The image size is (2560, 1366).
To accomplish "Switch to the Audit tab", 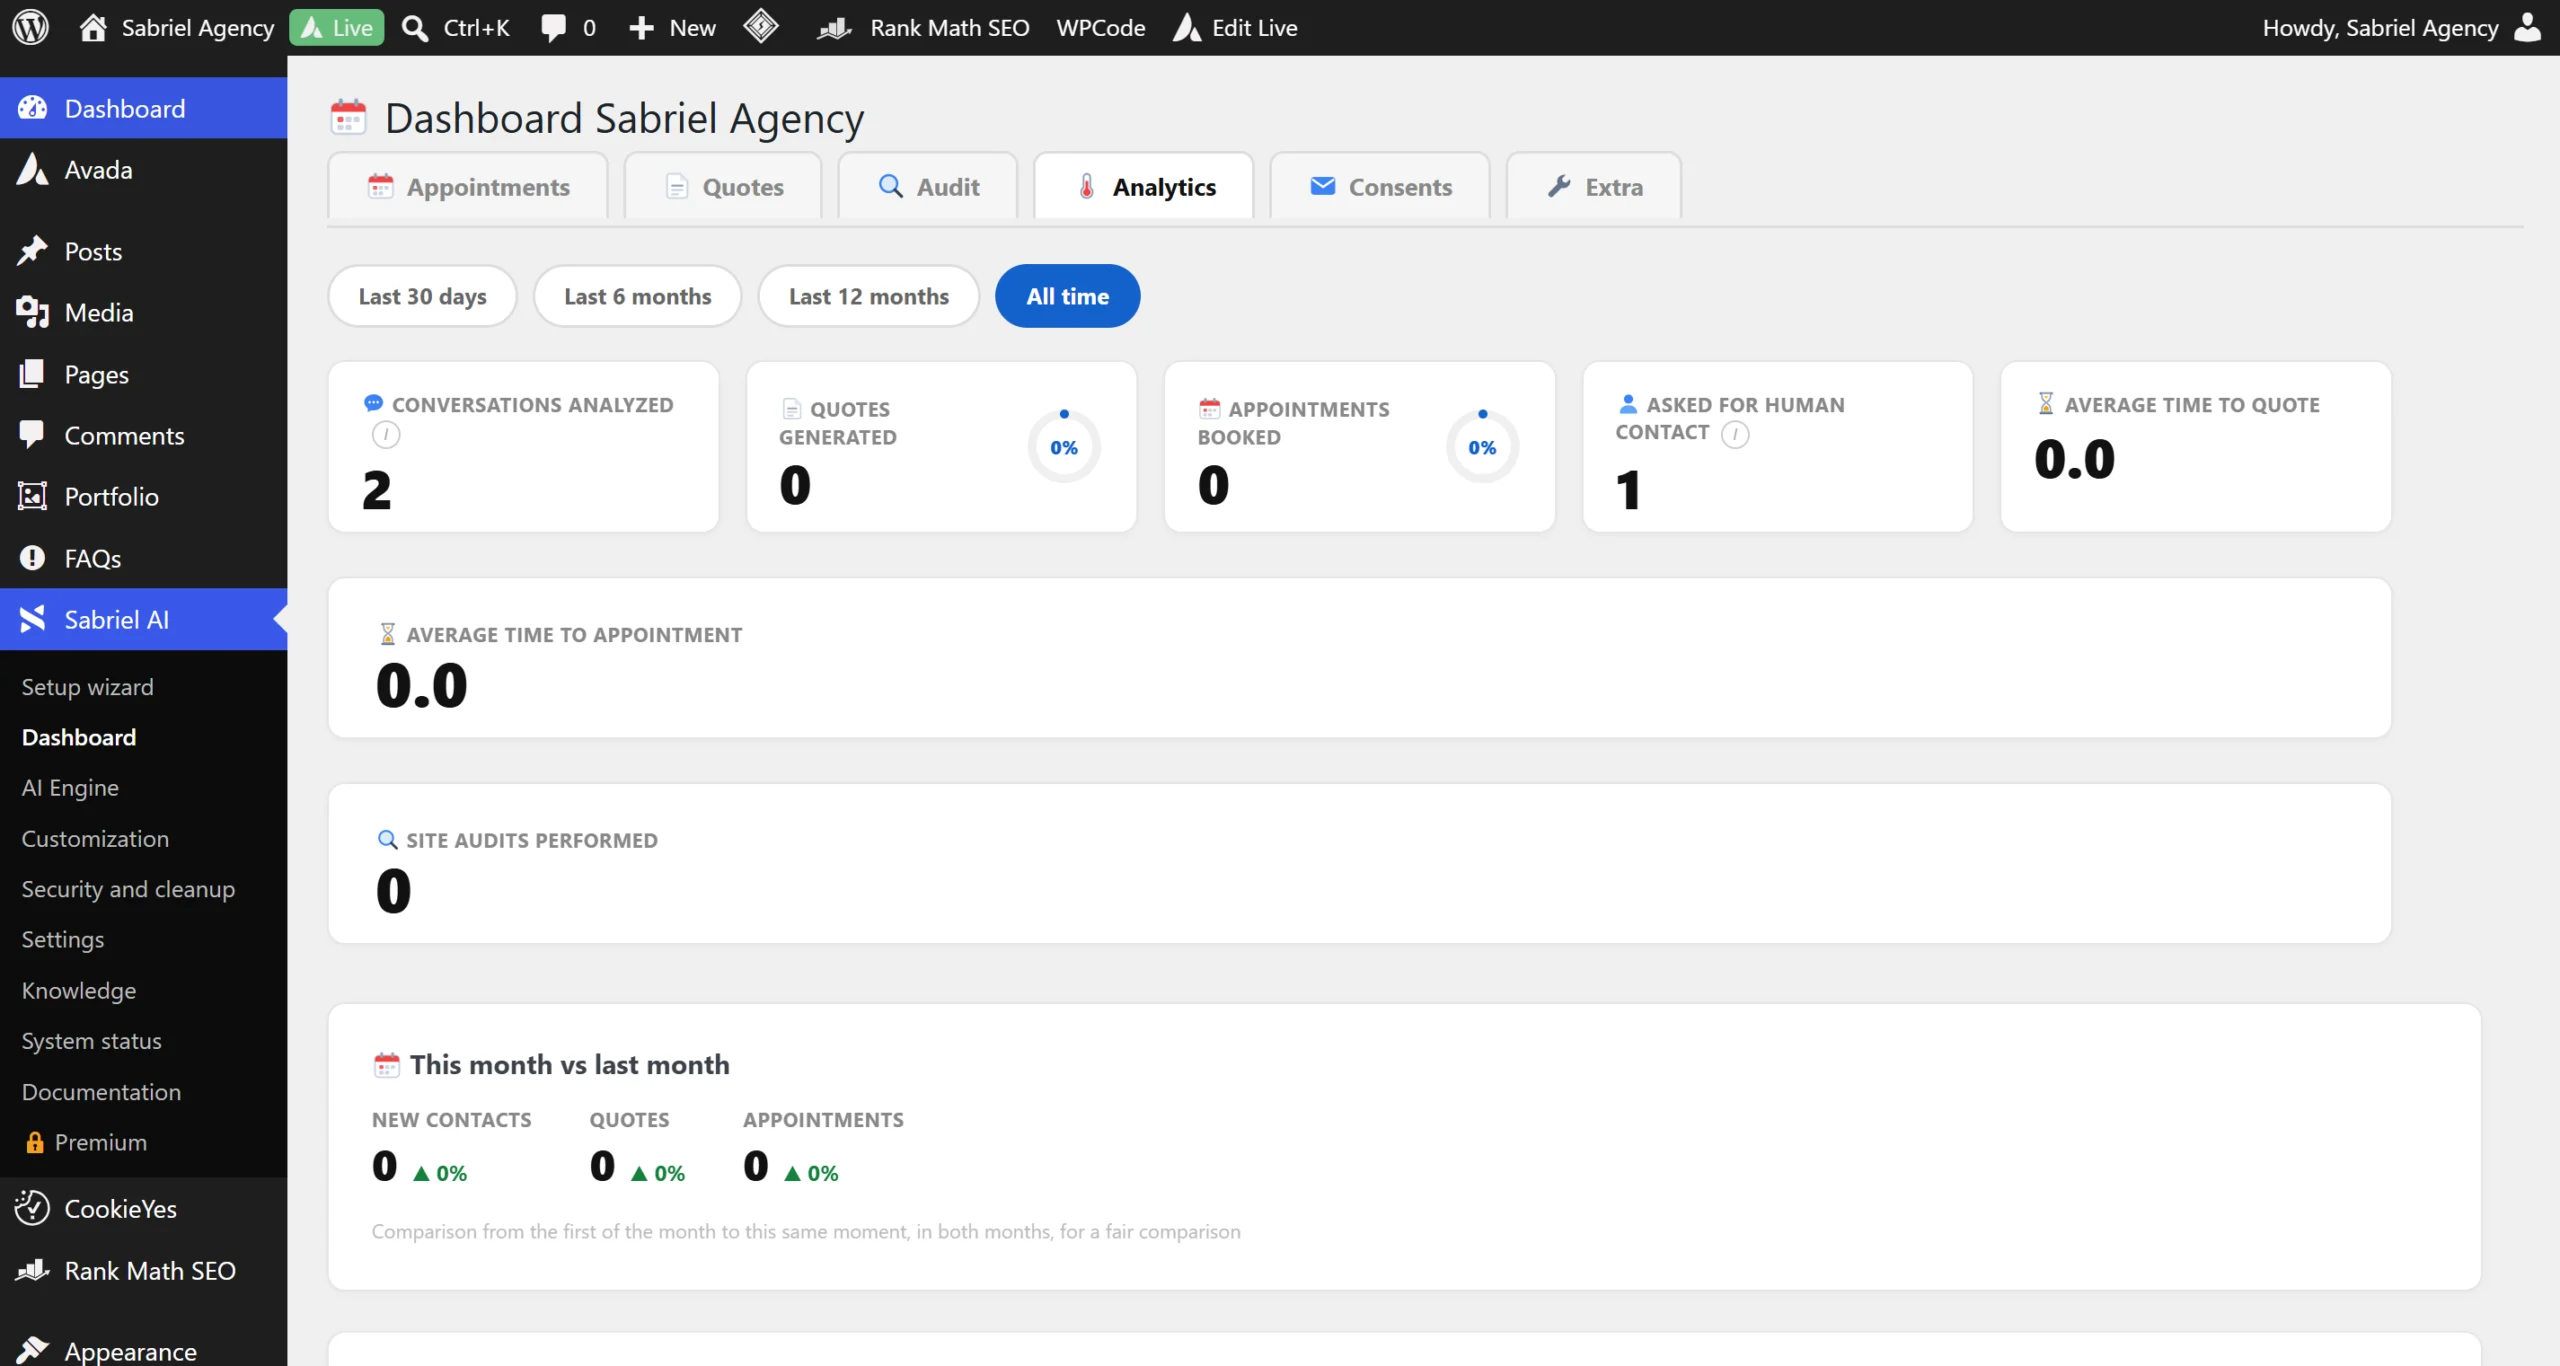I will click(928, 186).
